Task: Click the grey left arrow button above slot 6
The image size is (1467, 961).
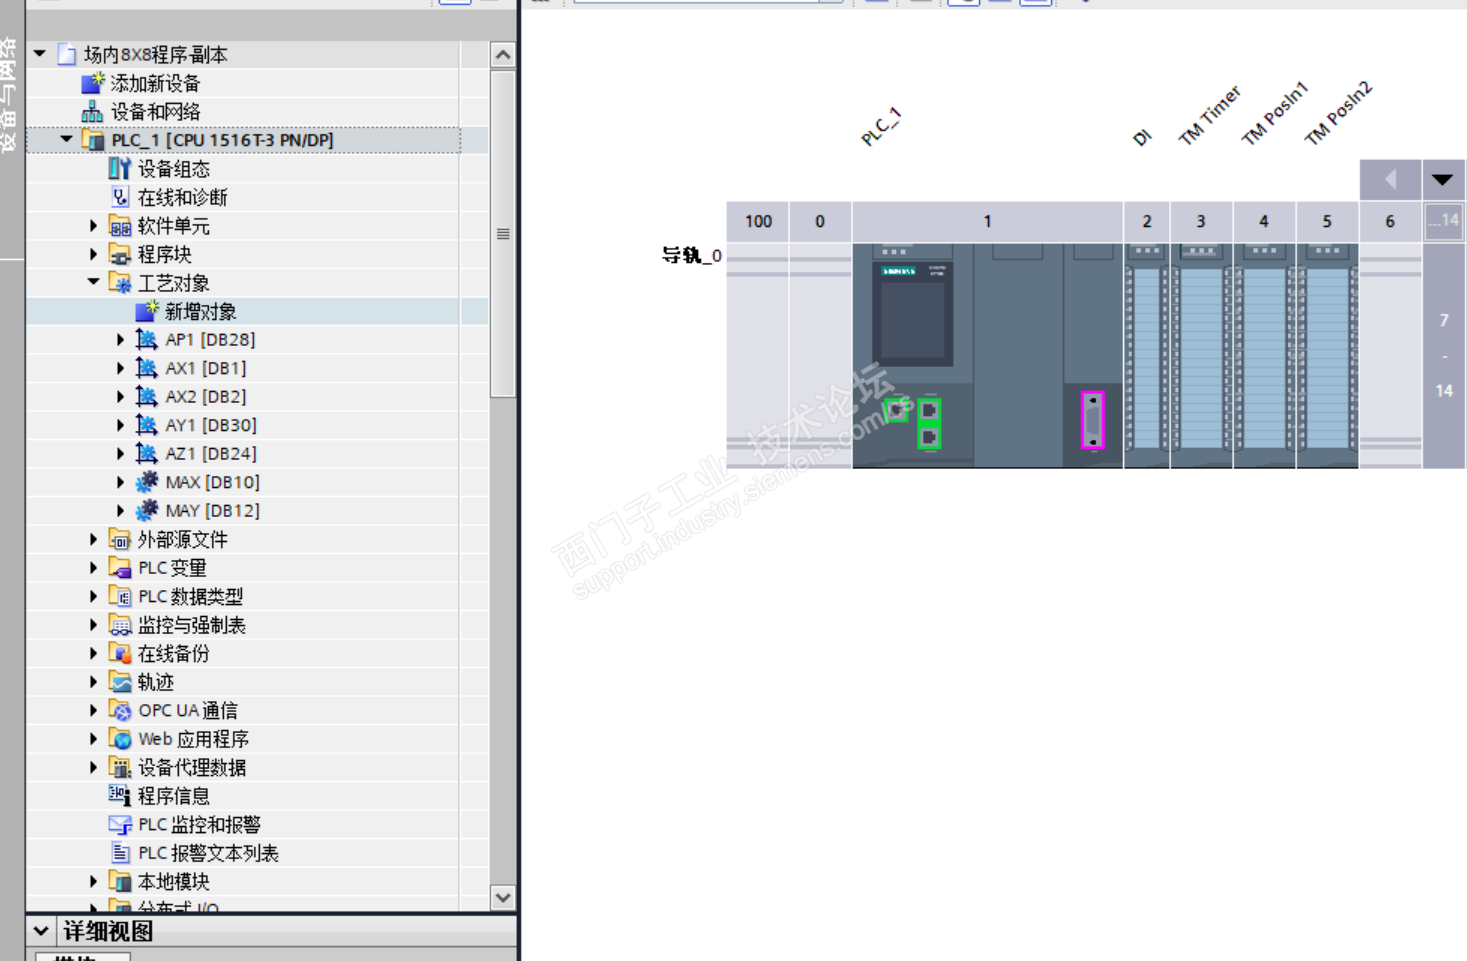Action: point(1391,180)
